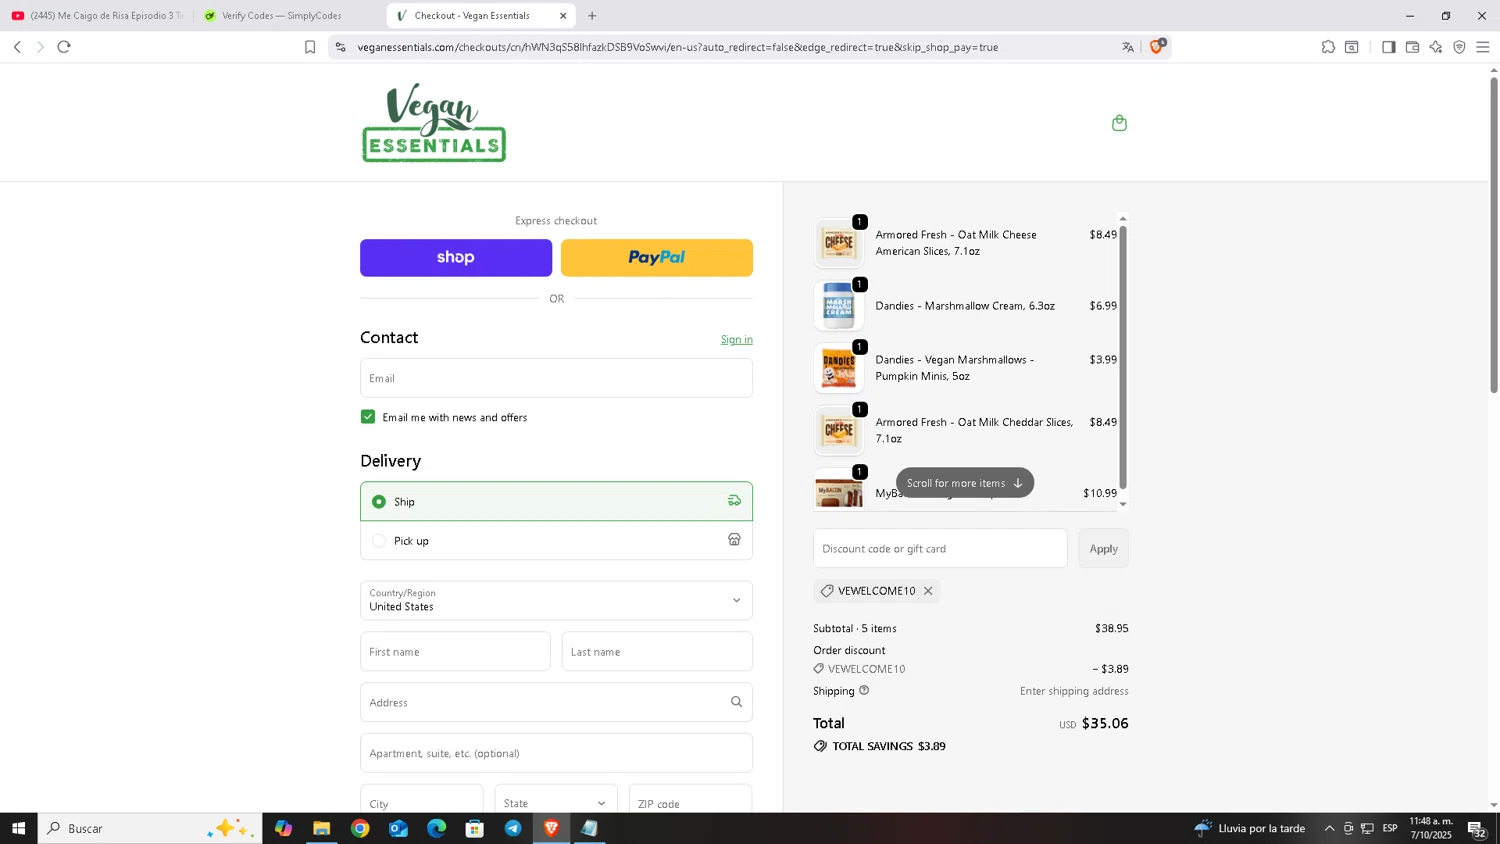The height and width of the screenshot is (844, 1500).
Task: Open Telegram from the taskbar
Action: (x=513, y=828)
